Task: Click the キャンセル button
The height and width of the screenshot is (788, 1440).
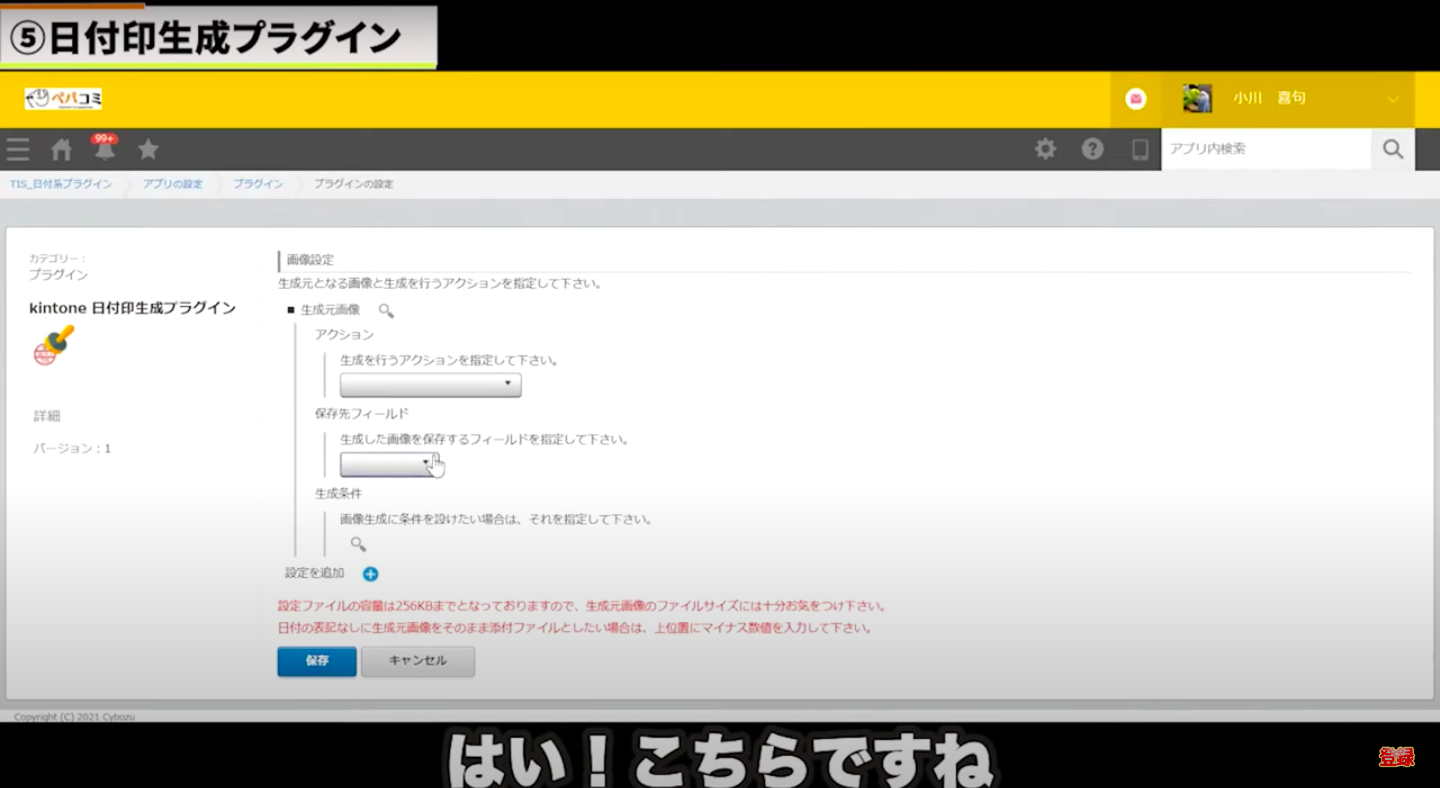Action: [417, 661]
